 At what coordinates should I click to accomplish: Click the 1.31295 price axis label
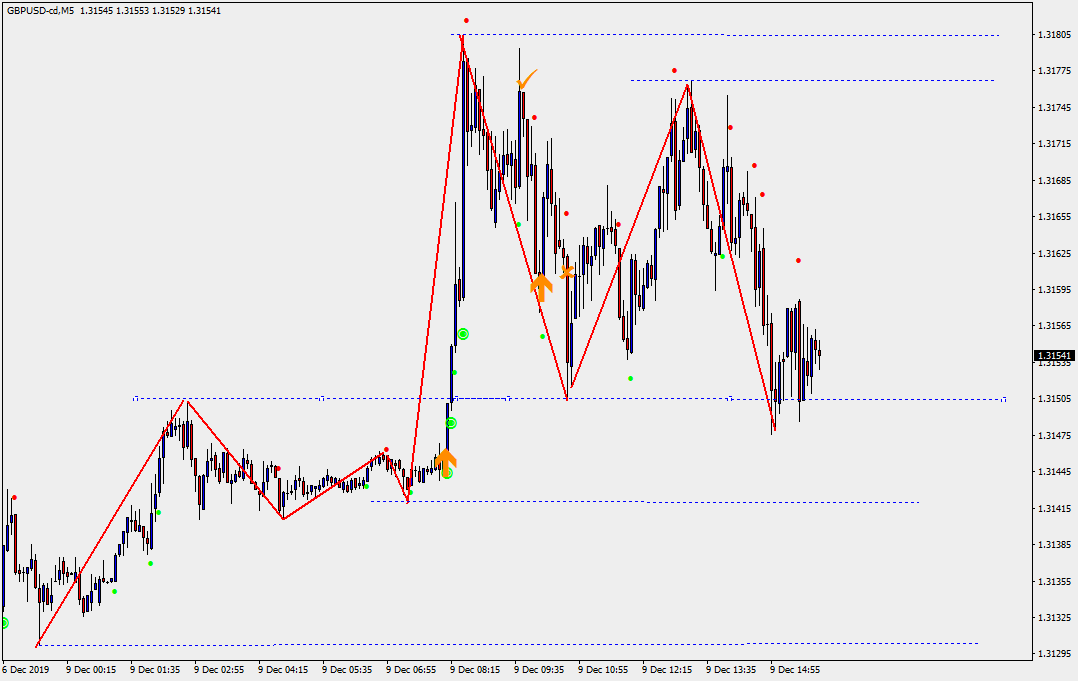click(1054, 654)
